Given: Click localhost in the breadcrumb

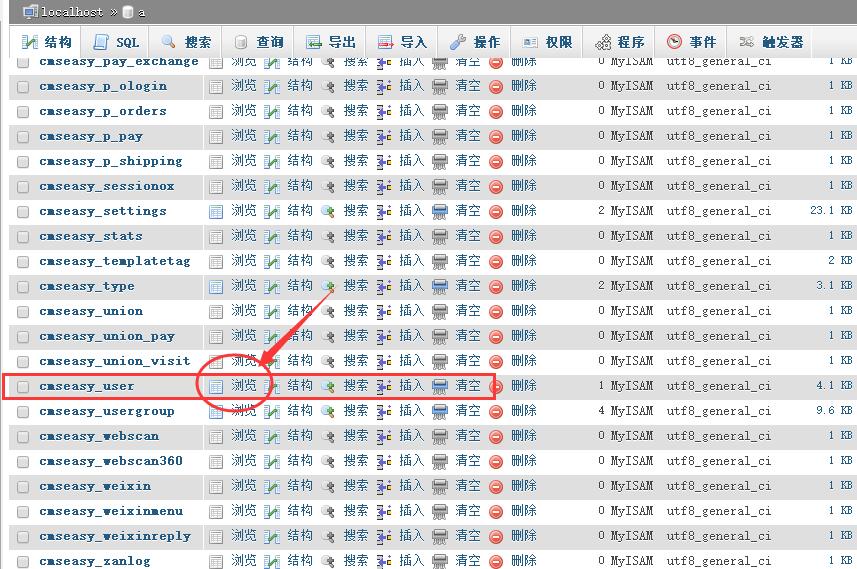Looking at the screenshot, I should 72,12.
